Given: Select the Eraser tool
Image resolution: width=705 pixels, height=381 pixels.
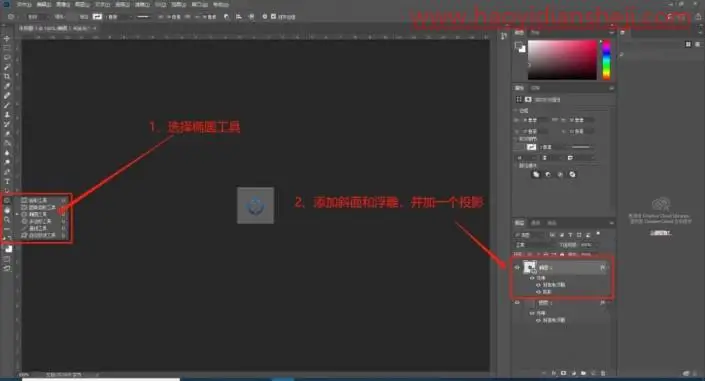Looking at the screenshot, I should coord(7,134).
